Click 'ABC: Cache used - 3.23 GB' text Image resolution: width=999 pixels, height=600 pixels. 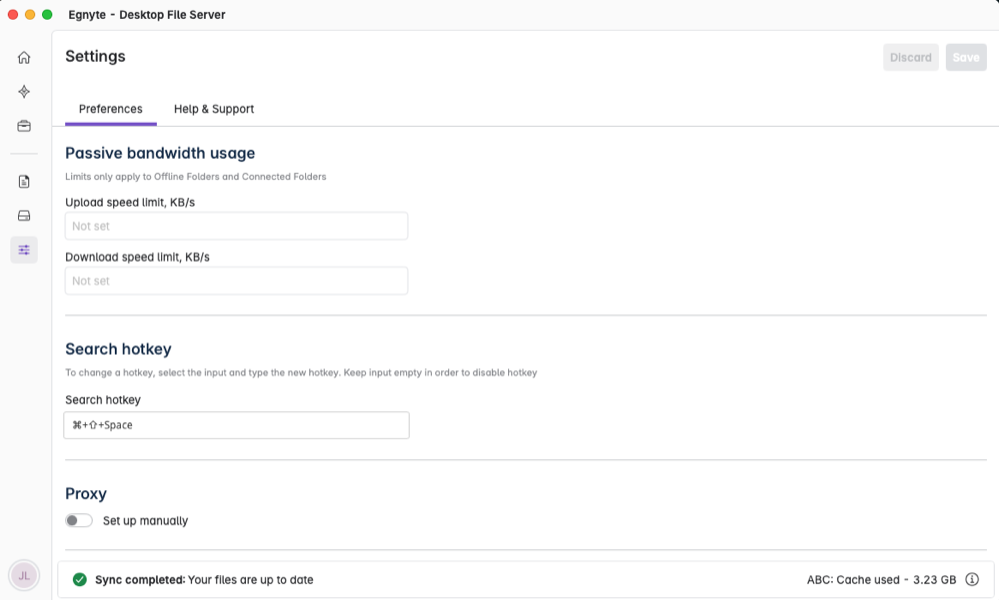(881, 580)
